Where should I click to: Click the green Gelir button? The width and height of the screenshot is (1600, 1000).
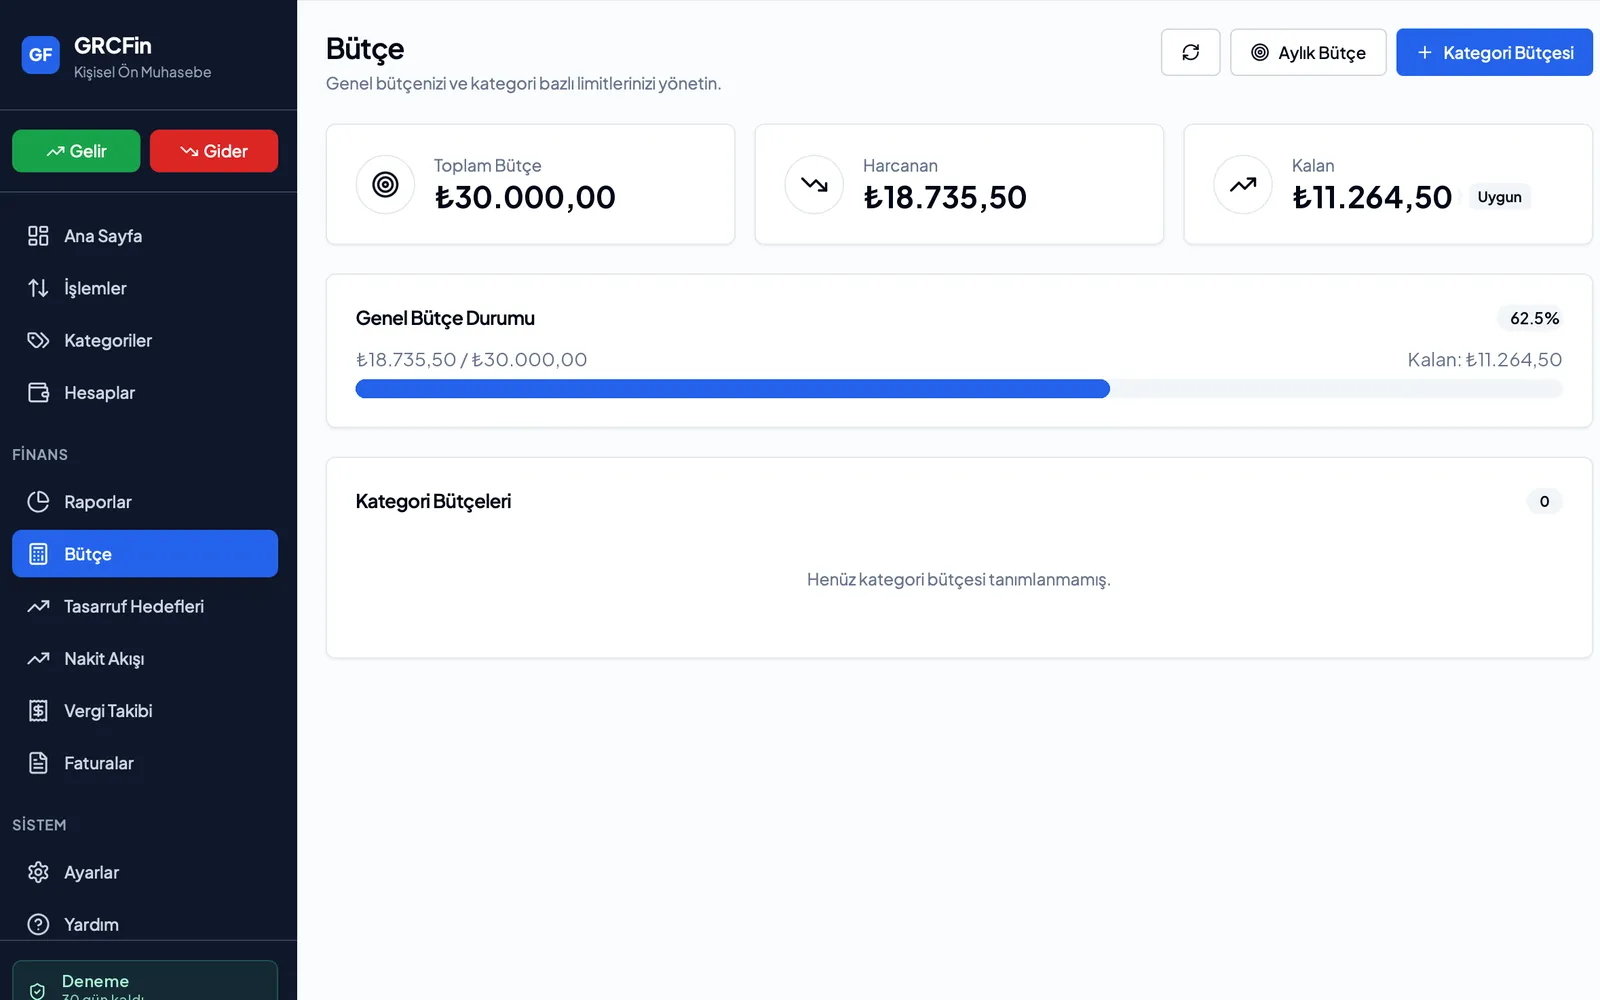[76, 151]
